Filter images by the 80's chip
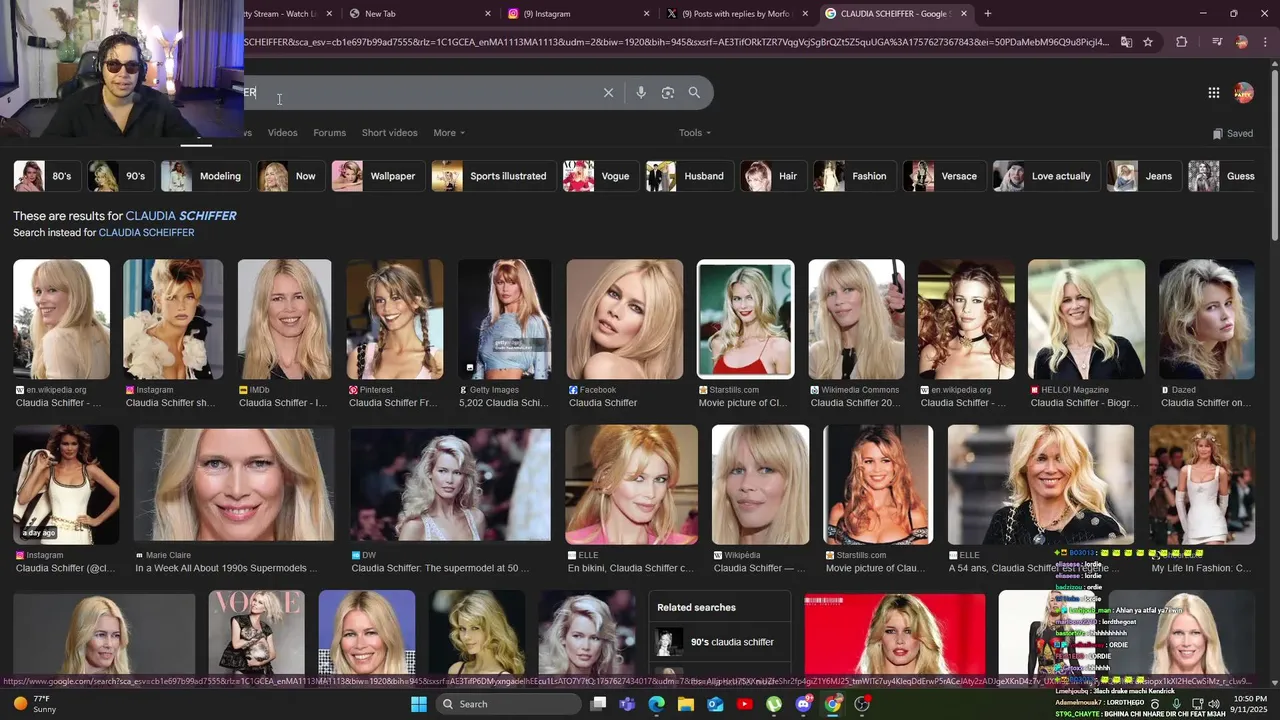Image resolution: width=1280 pixels, height=720 pixels. (x=45, y=176)
